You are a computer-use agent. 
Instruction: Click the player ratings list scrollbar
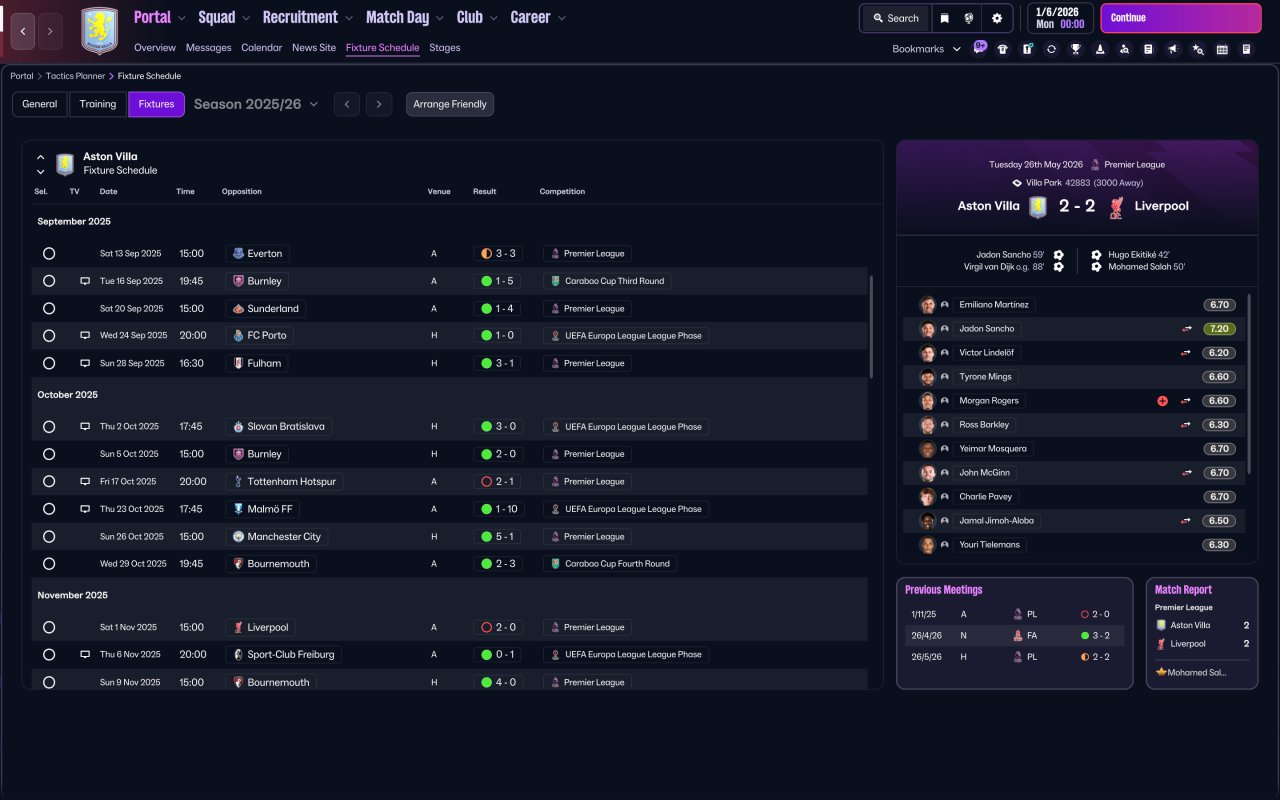pyautogui.click(x=1250, y=384)
